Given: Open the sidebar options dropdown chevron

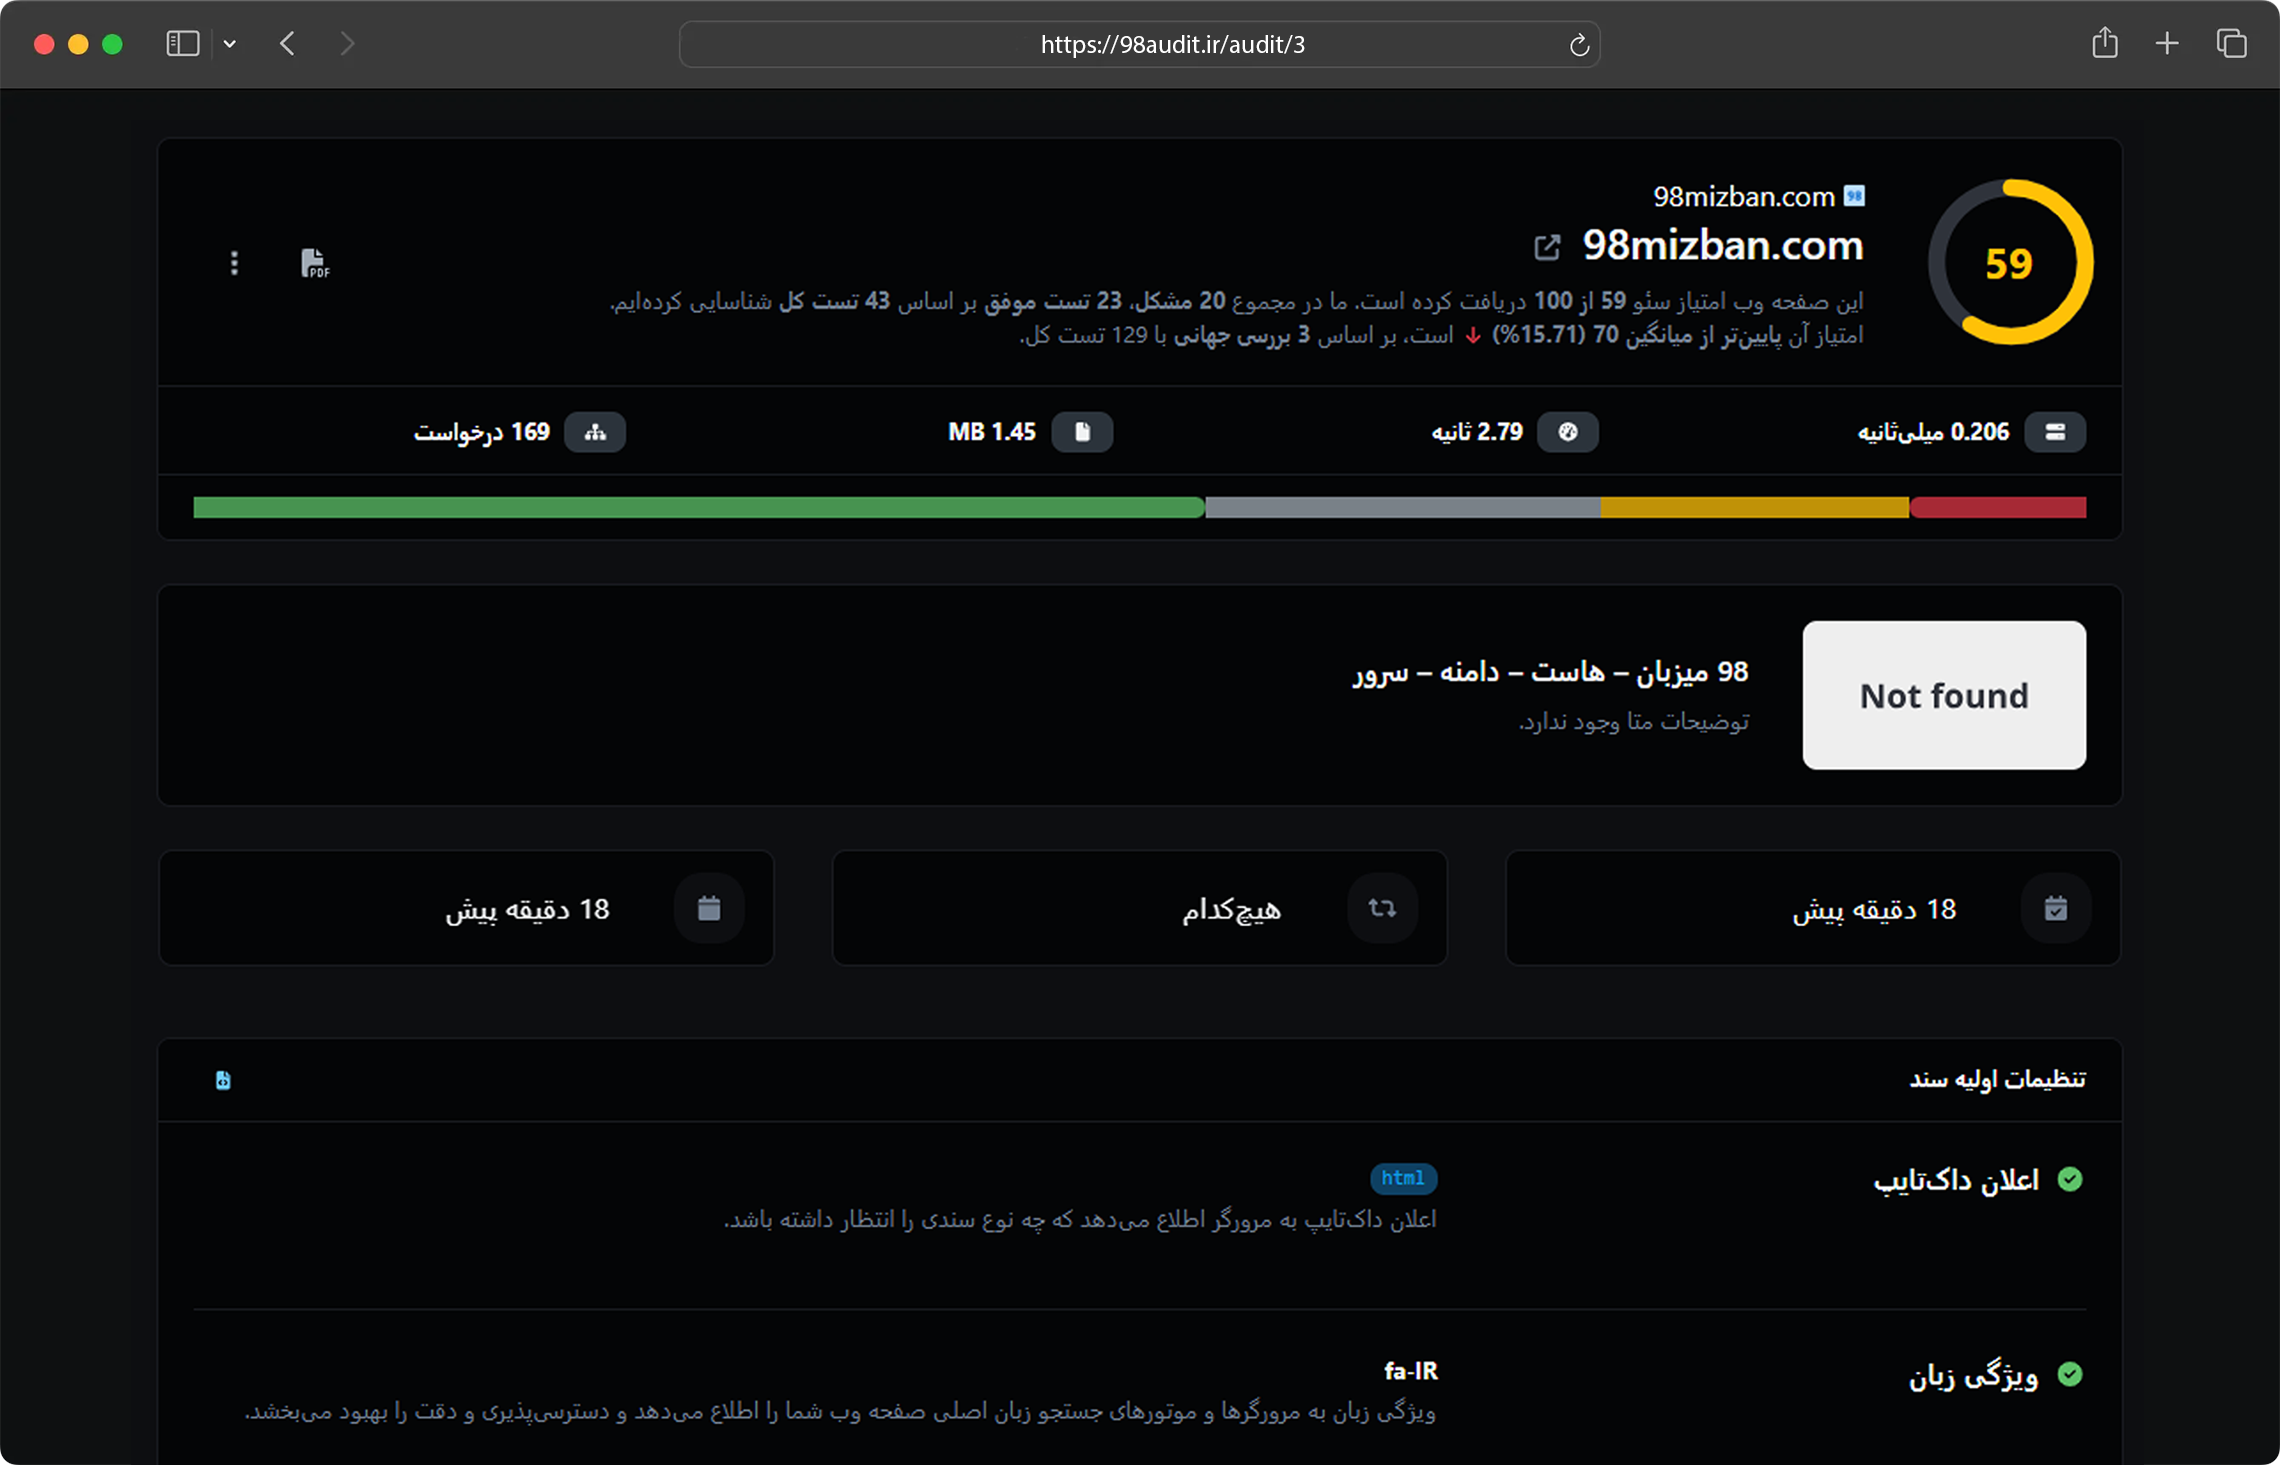Looking at the screenshot, I should (230, 44).
